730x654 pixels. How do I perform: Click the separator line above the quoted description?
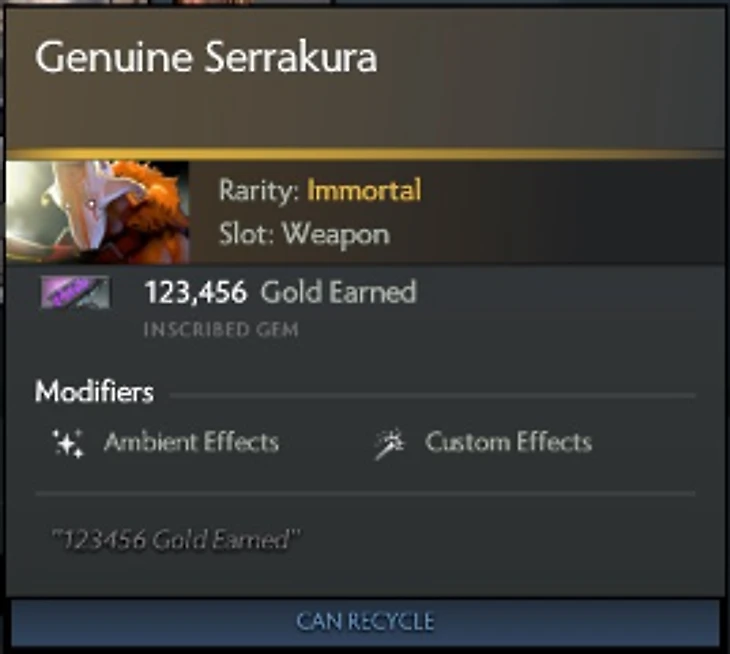[365, 493]
